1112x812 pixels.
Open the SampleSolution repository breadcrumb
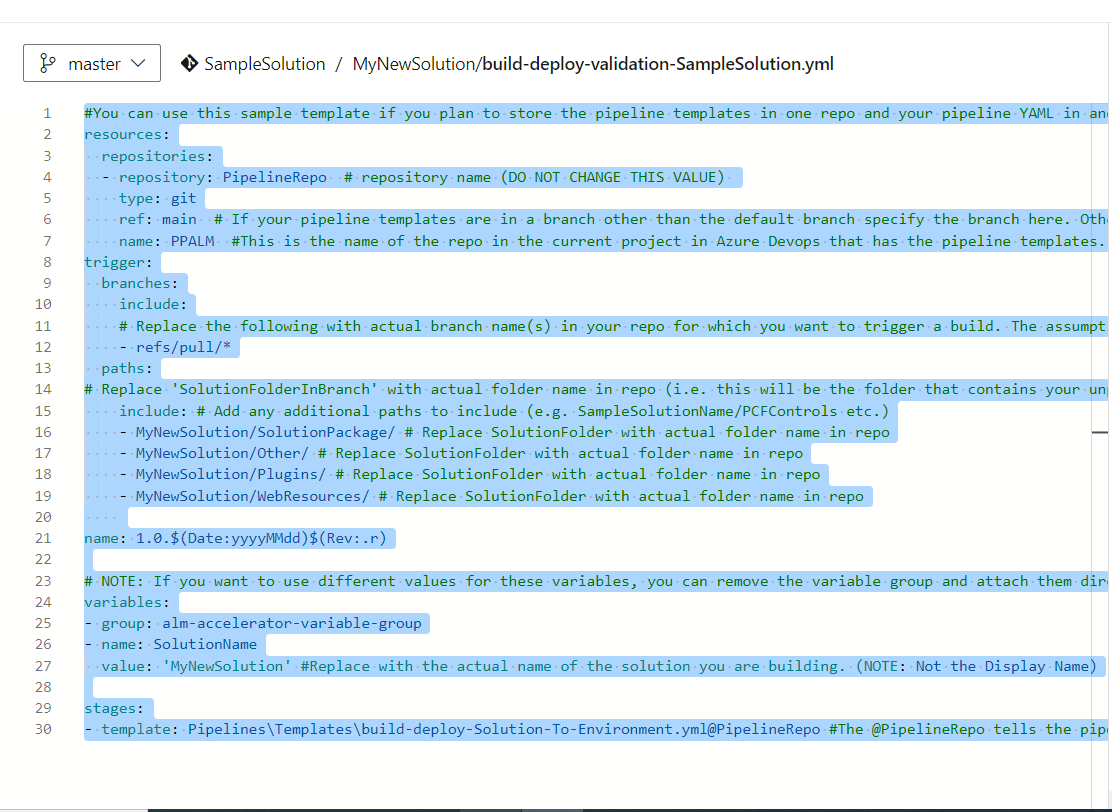click(263, 63)
